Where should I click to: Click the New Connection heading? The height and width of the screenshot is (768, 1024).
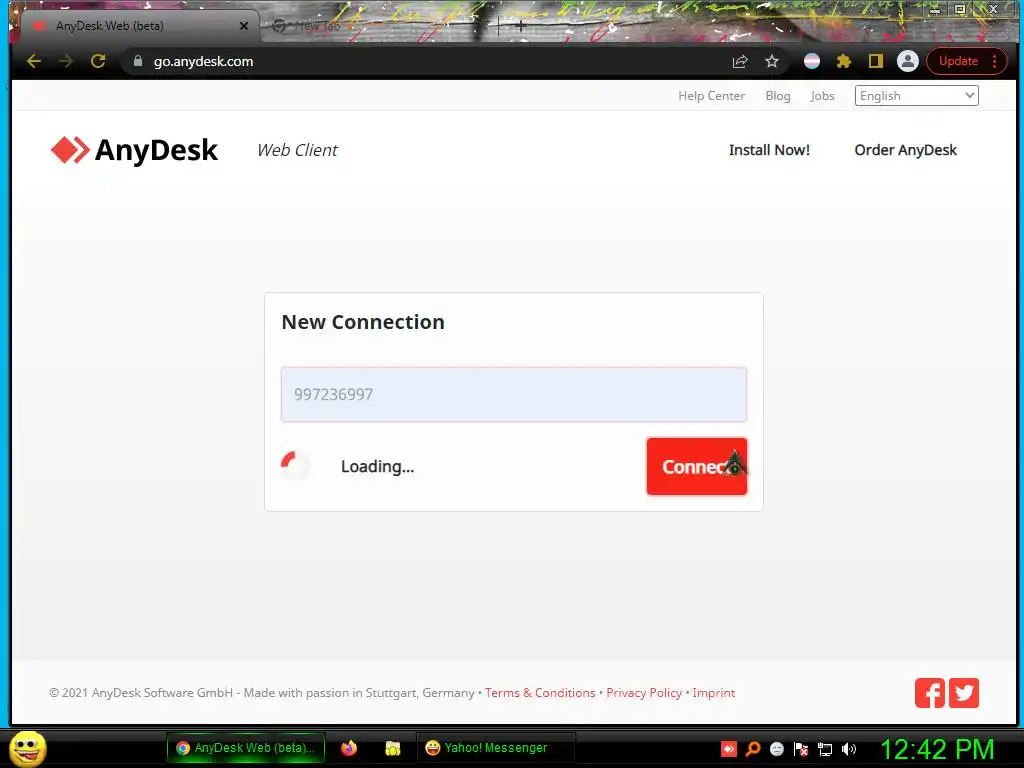tap(363, 322)
